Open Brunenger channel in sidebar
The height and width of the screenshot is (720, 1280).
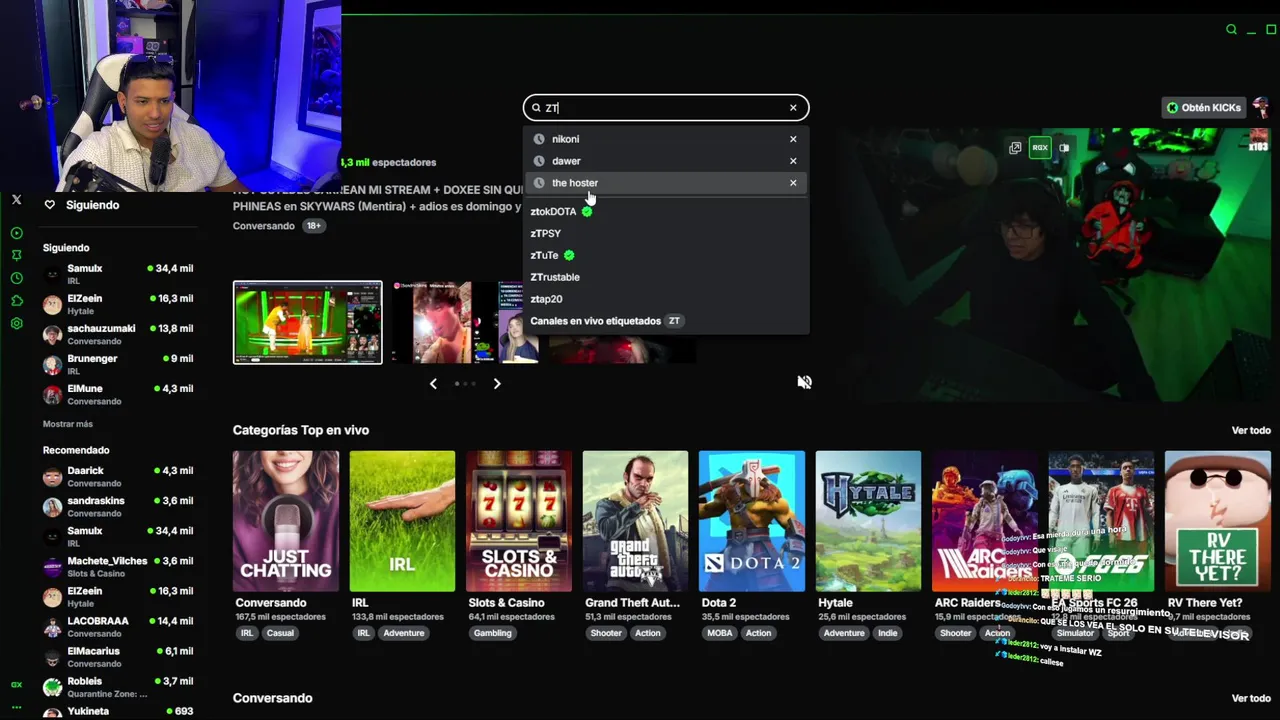point(118,364)
